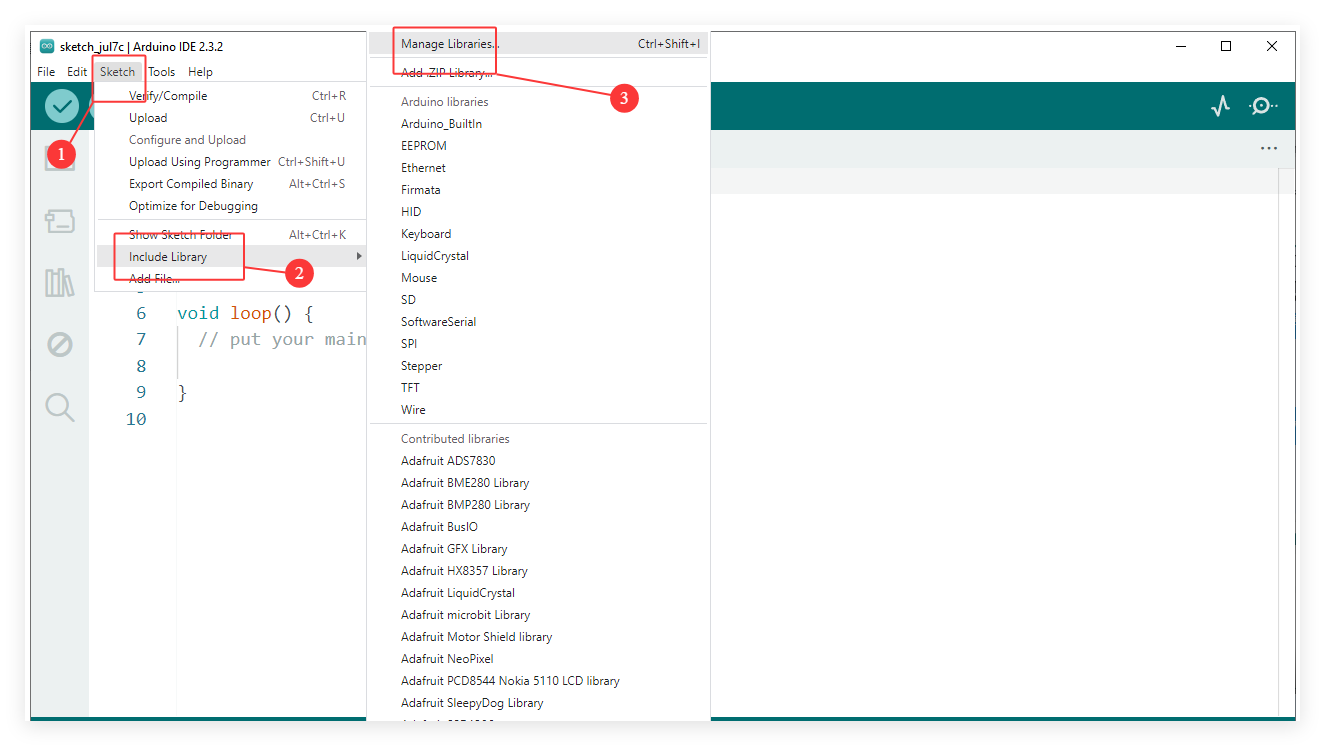Close the Arduino IDE window
Image resolution: width=1325 pixels, height=746 pixels.
tap(1272, 46)
